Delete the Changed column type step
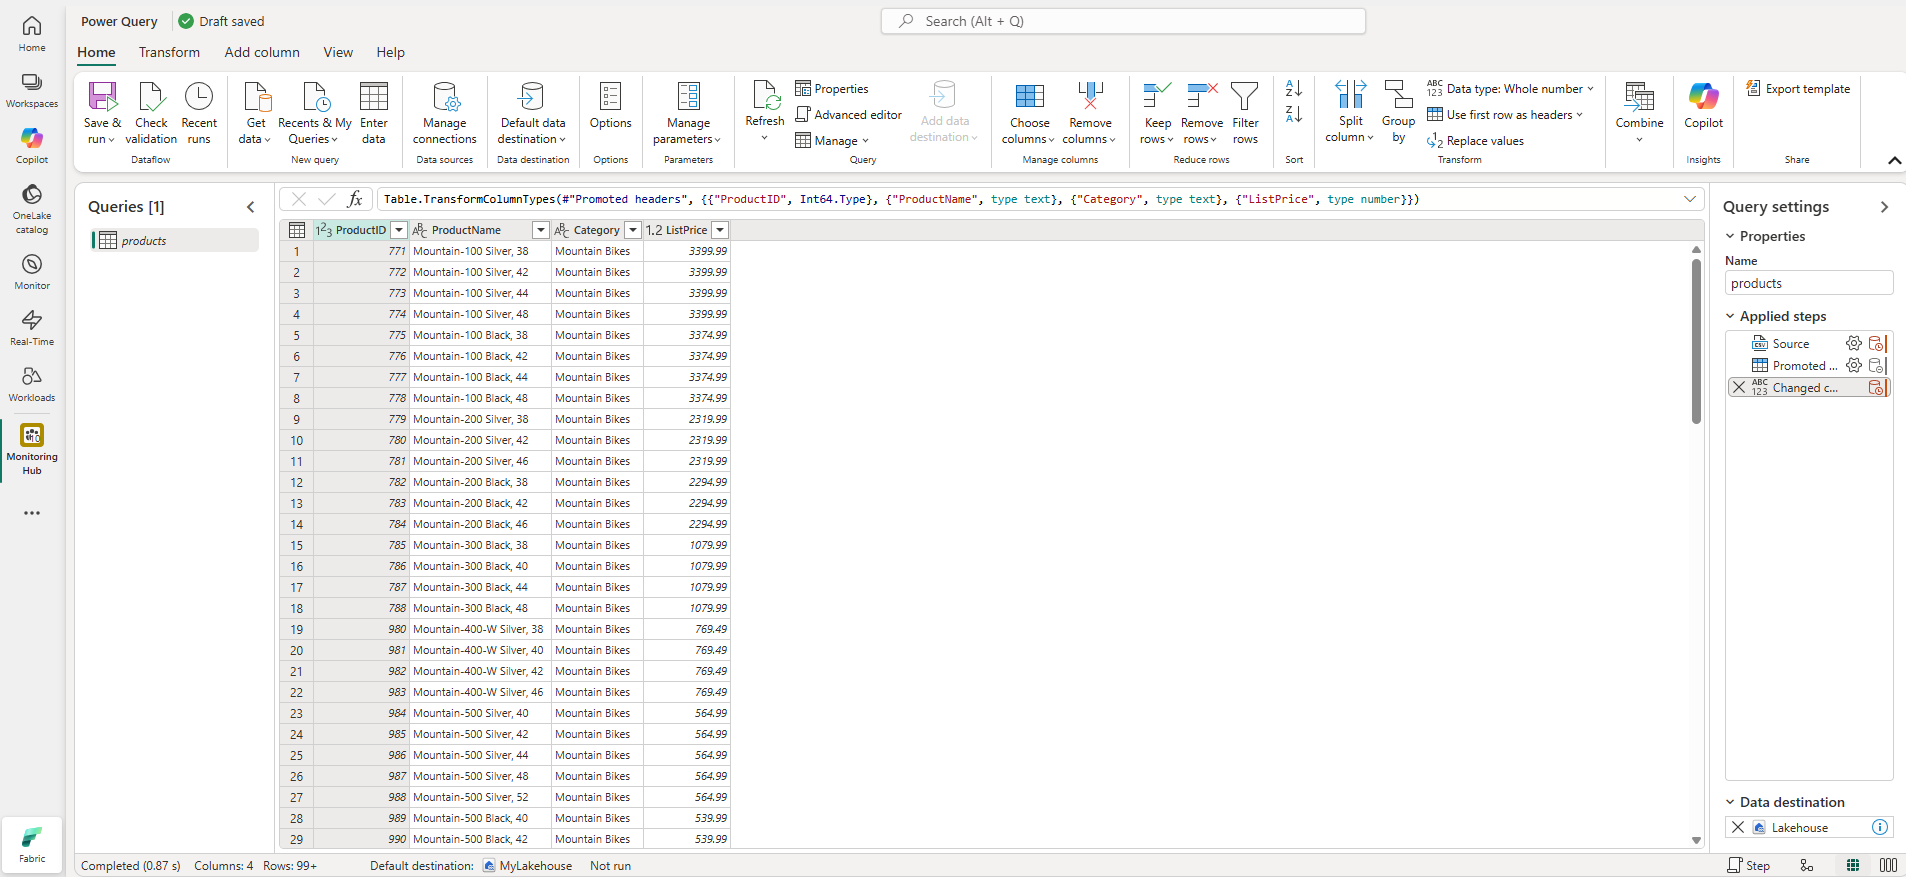The image size is (1906, 877). pyautogui.click(x=1739, y=388)
